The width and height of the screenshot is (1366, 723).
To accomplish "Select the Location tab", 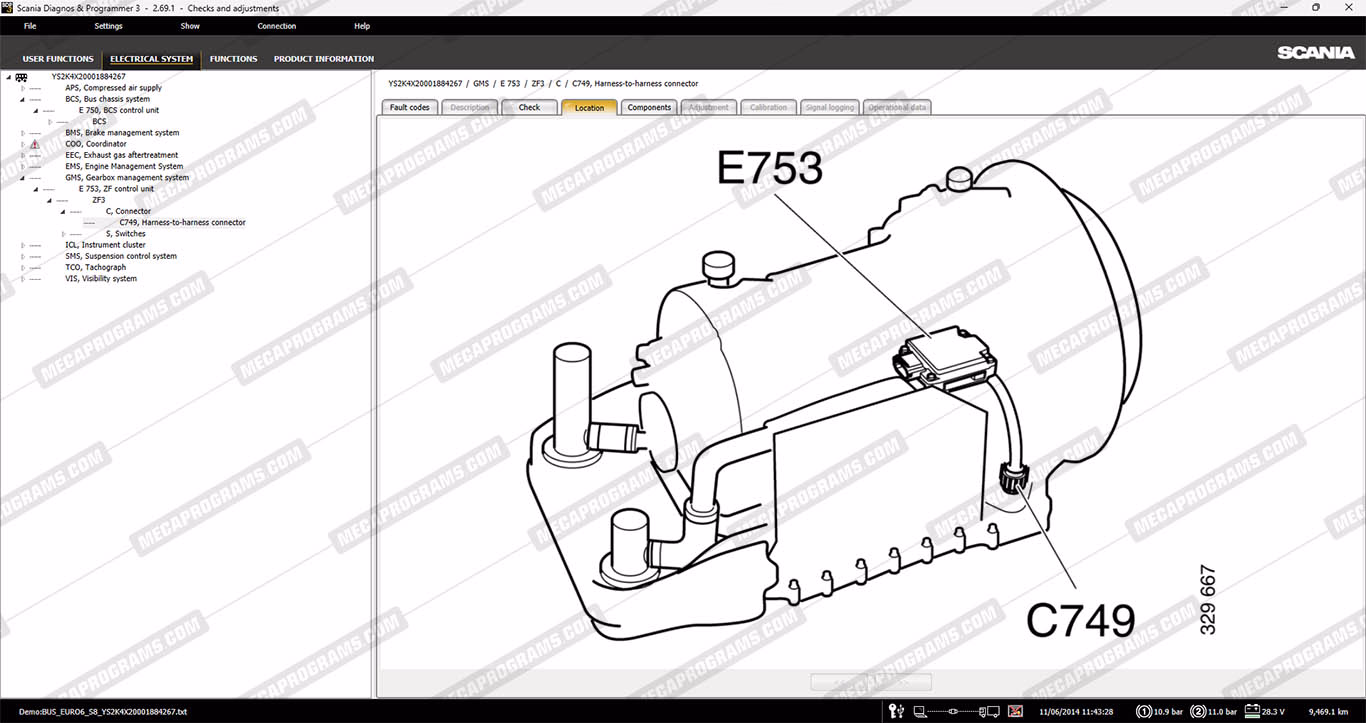I will point(589,107).
